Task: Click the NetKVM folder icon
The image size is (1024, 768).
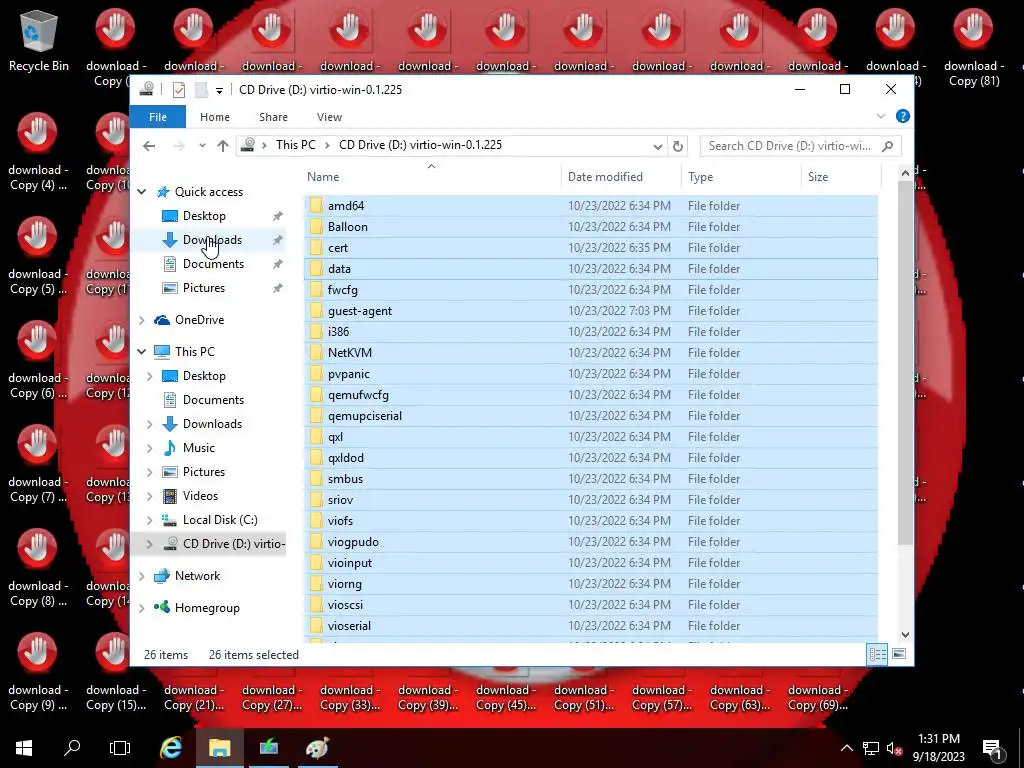Action: (x=316, y=353)
